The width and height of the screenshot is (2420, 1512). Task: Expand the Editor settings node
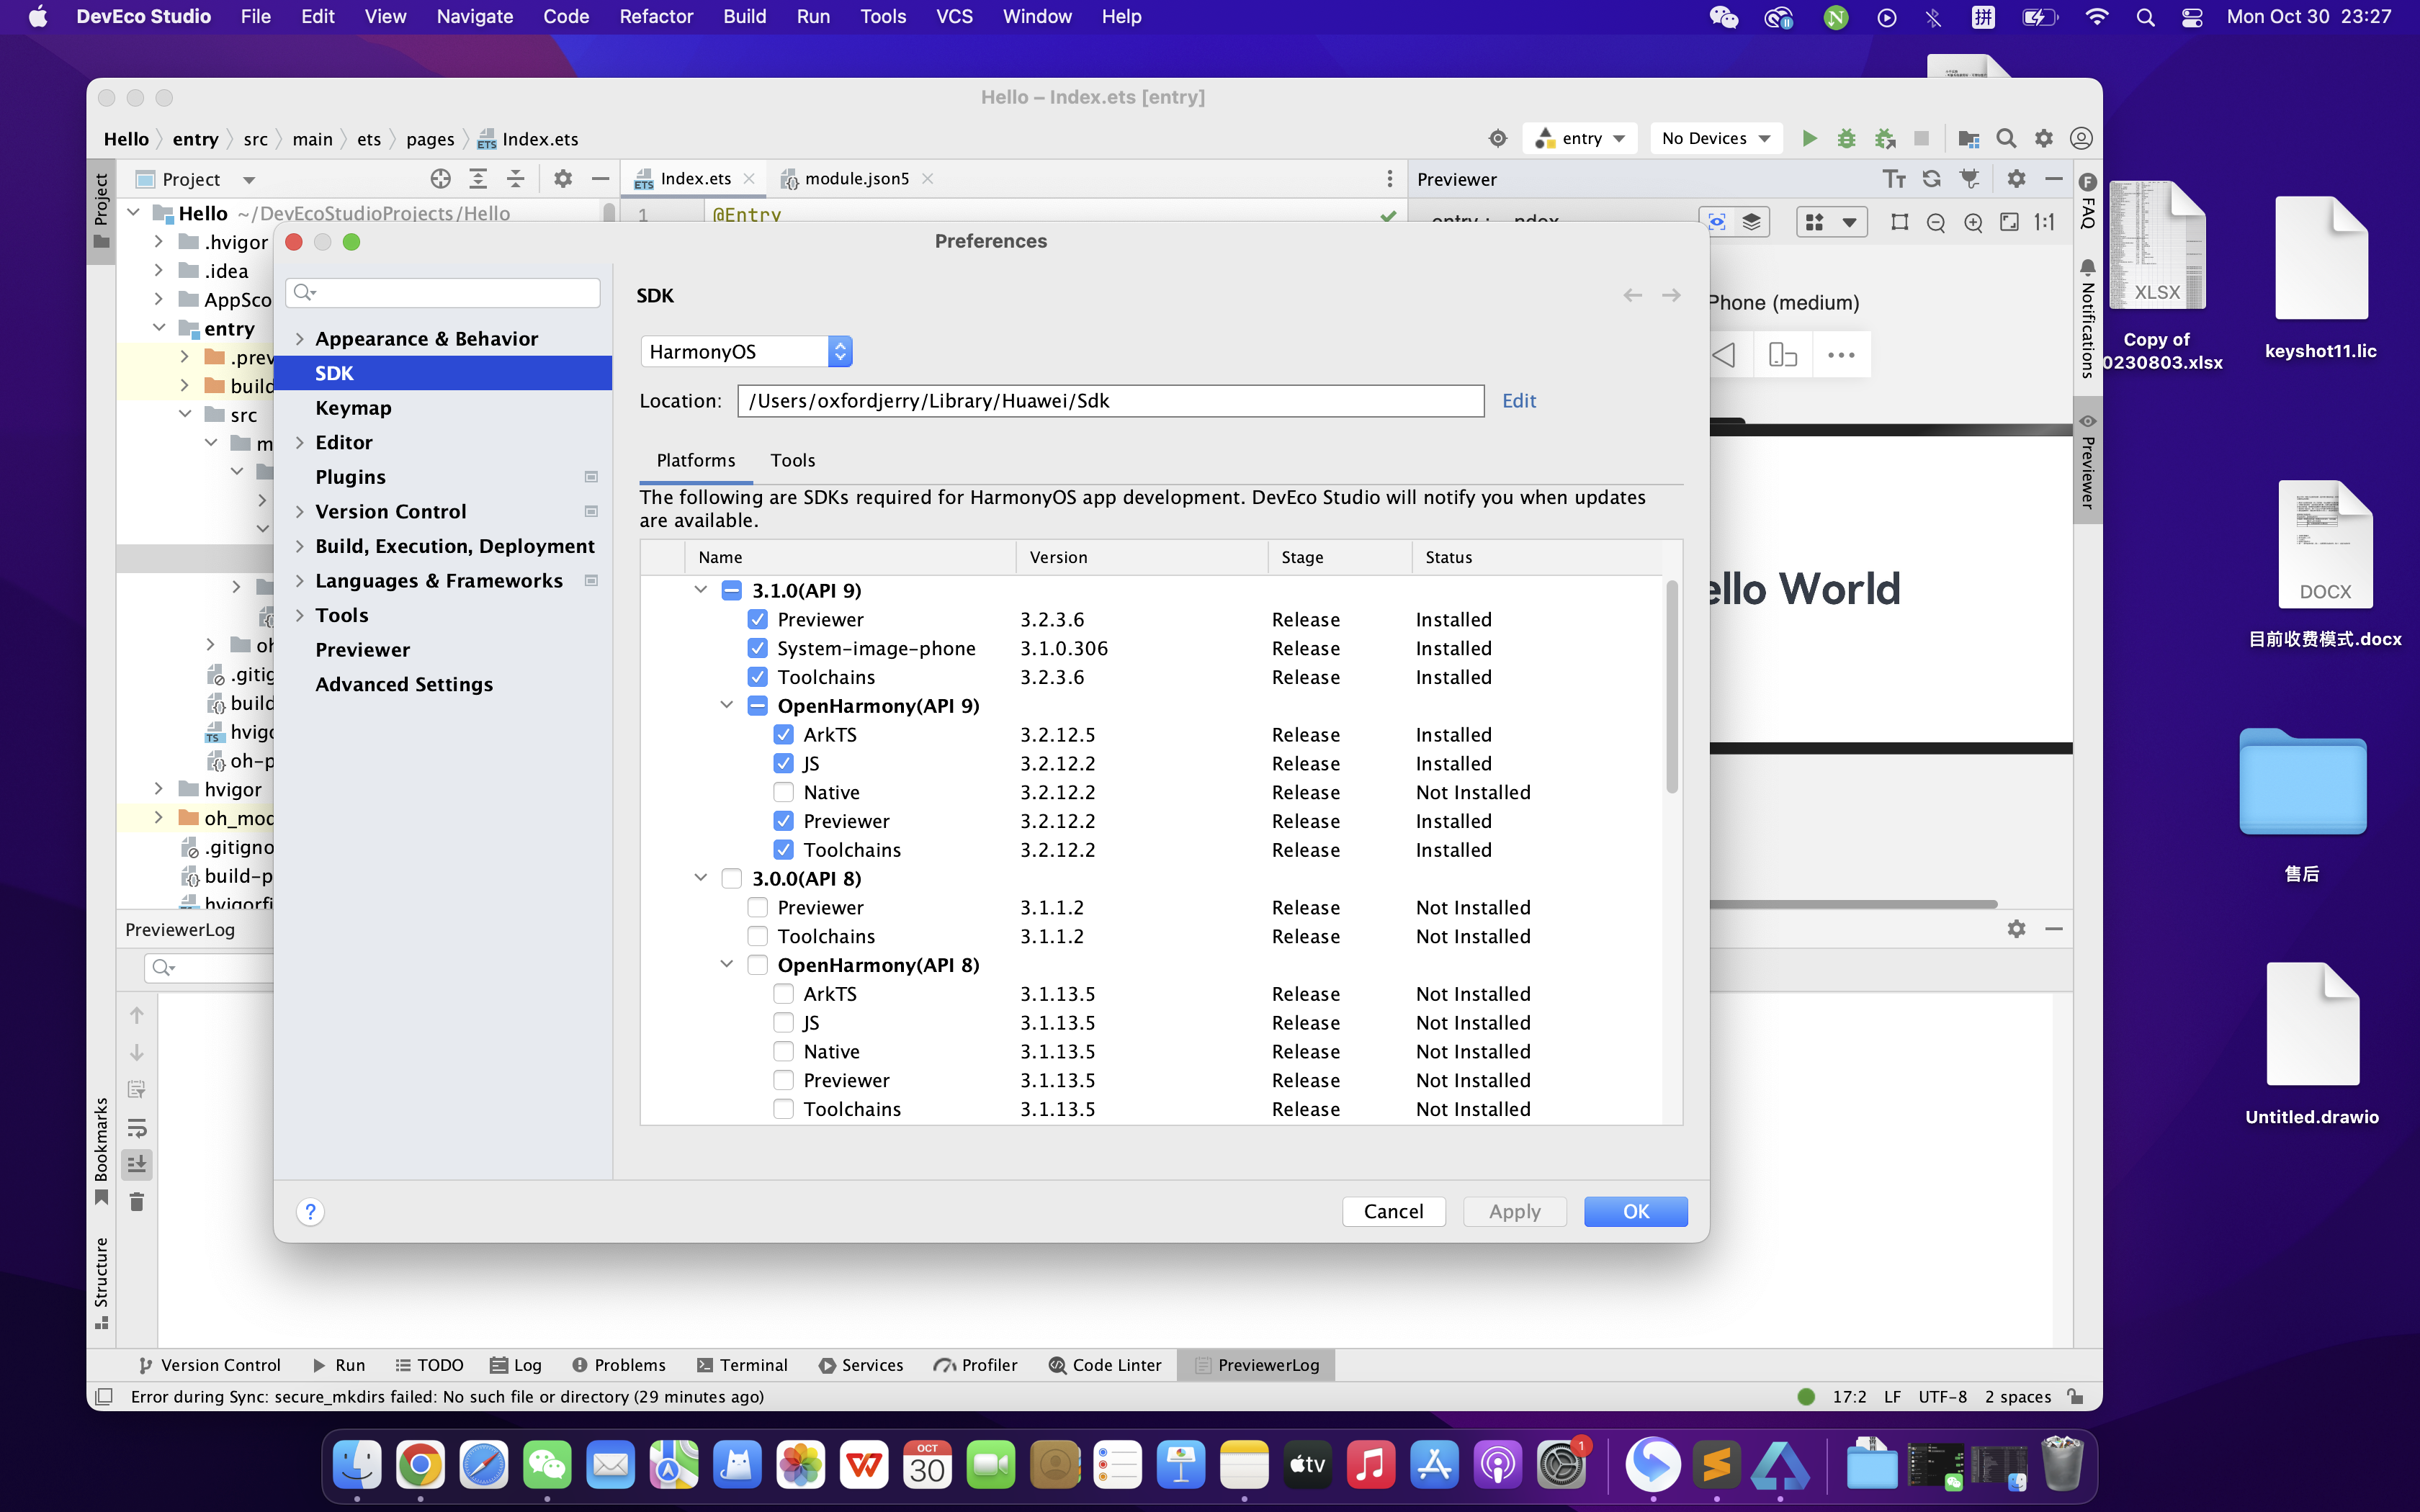(299, 442)
